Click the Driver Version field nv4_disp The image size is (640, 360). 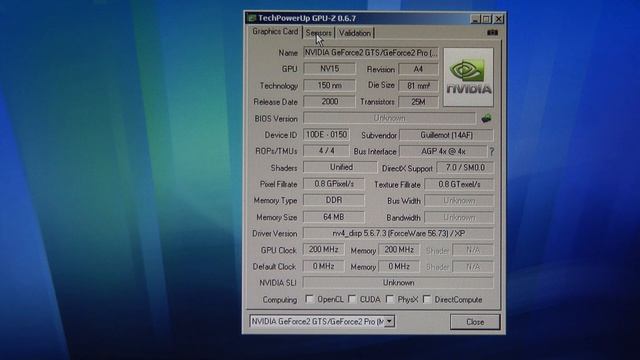pyautogui.click(x=398, y=233)
